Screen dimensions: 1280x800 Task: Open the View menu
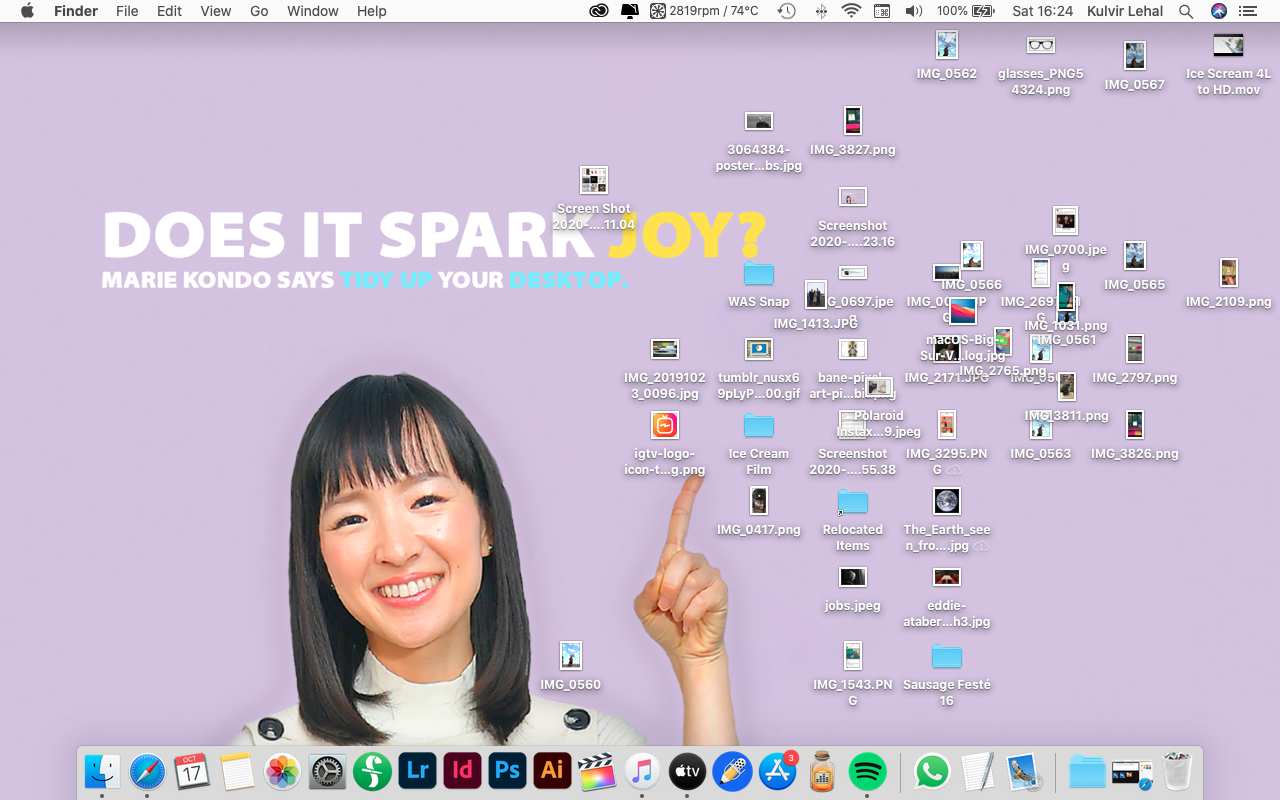[216, 11]
